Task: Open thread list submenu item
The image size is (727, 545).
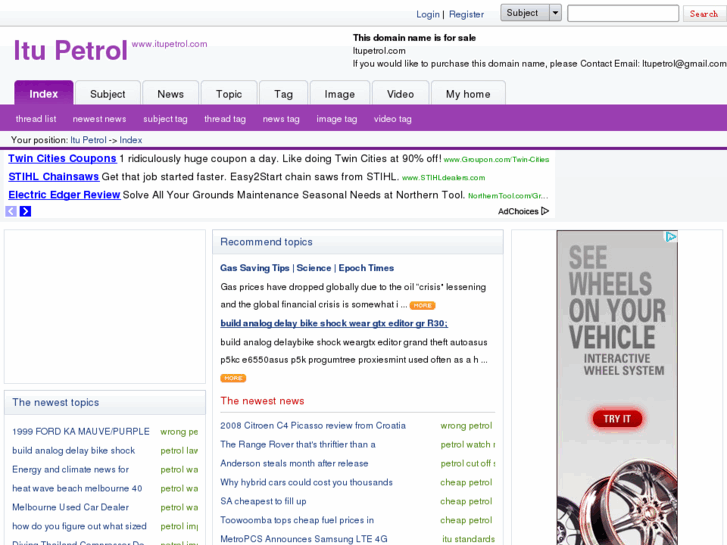Action: pos(36,119)
